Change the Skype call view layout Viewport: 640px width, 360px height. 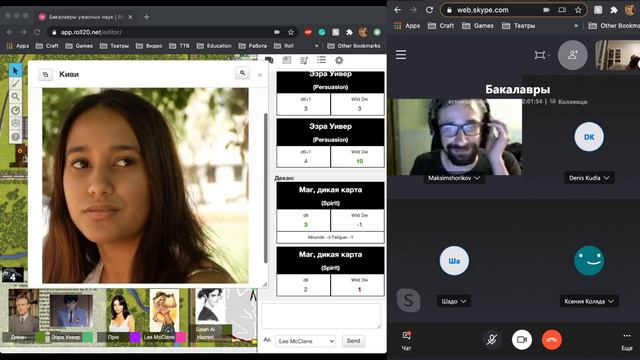(x=542, y=55)
